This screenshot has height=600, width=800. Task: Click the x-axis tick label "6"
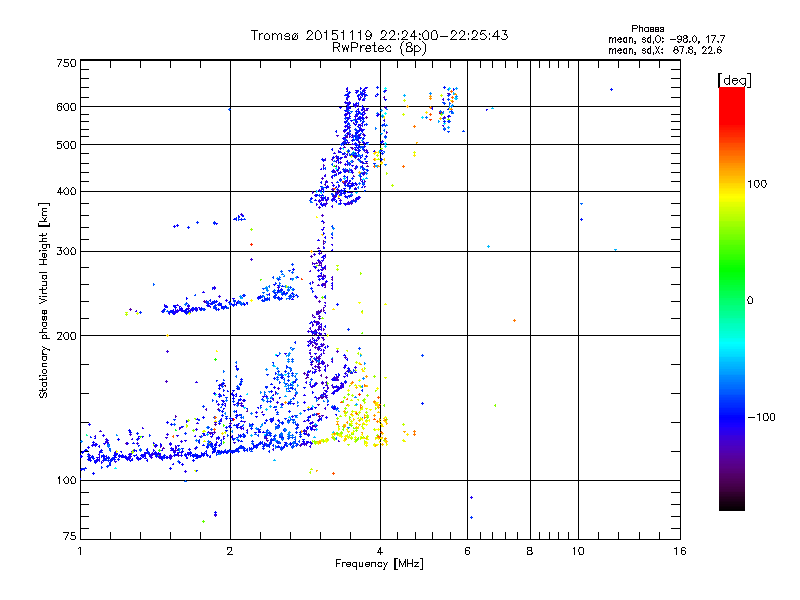pos(467,551)
